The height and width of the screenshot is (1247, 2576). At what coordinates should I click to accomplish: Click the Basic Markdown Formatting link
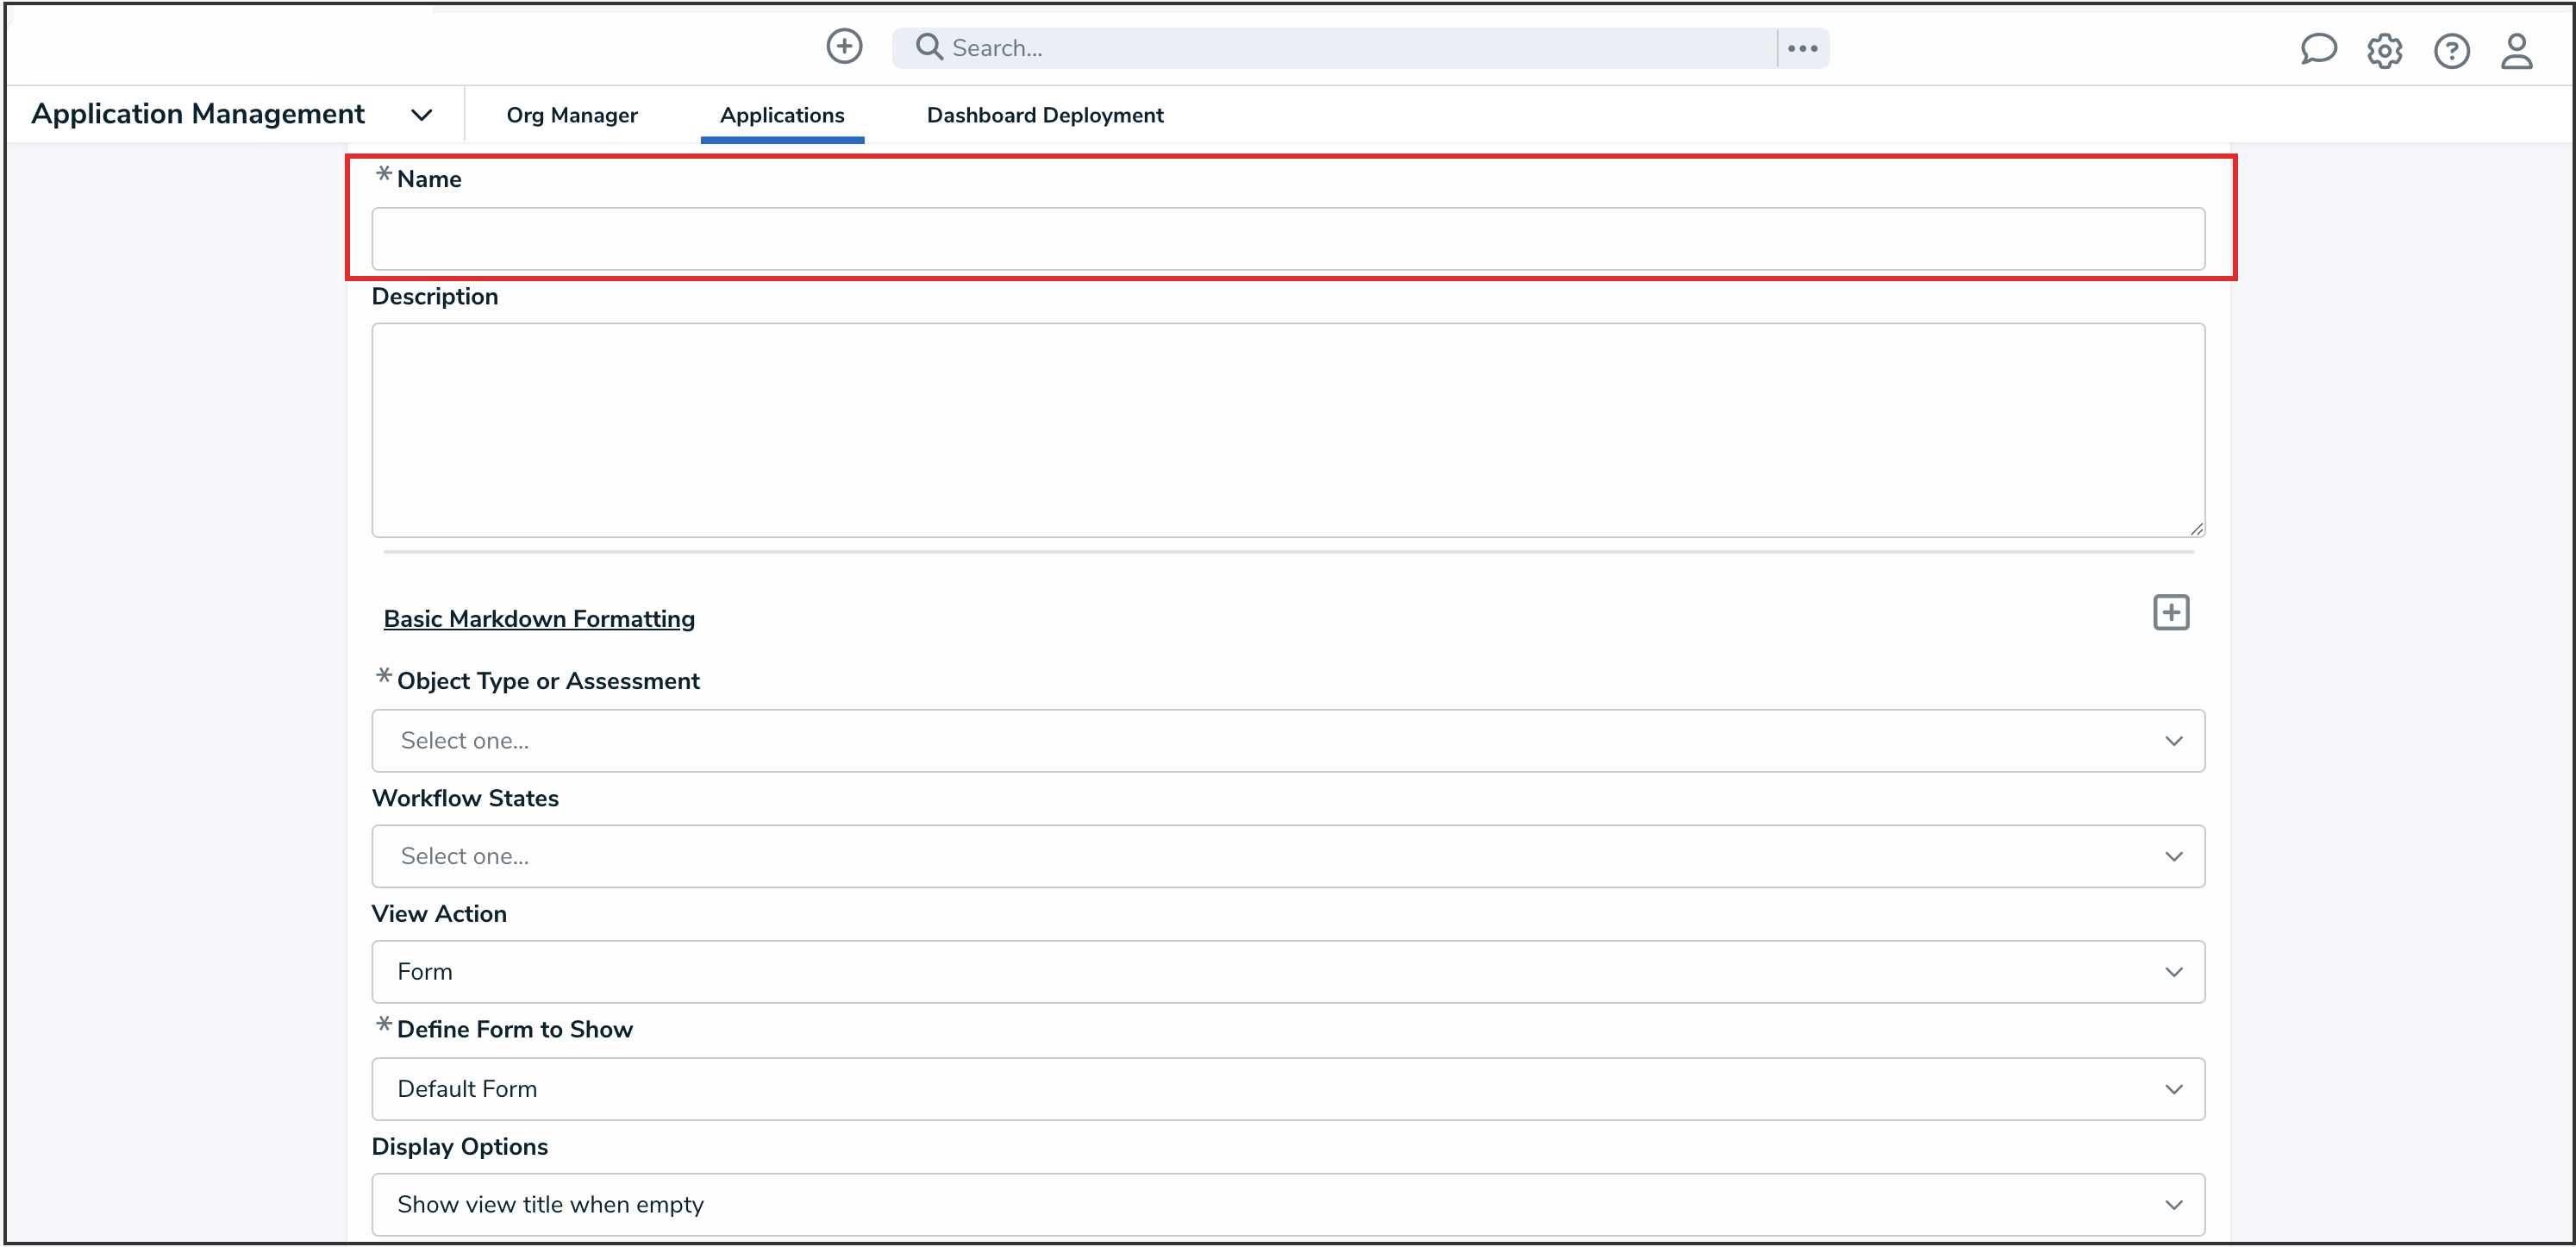[x=538, y=619]
